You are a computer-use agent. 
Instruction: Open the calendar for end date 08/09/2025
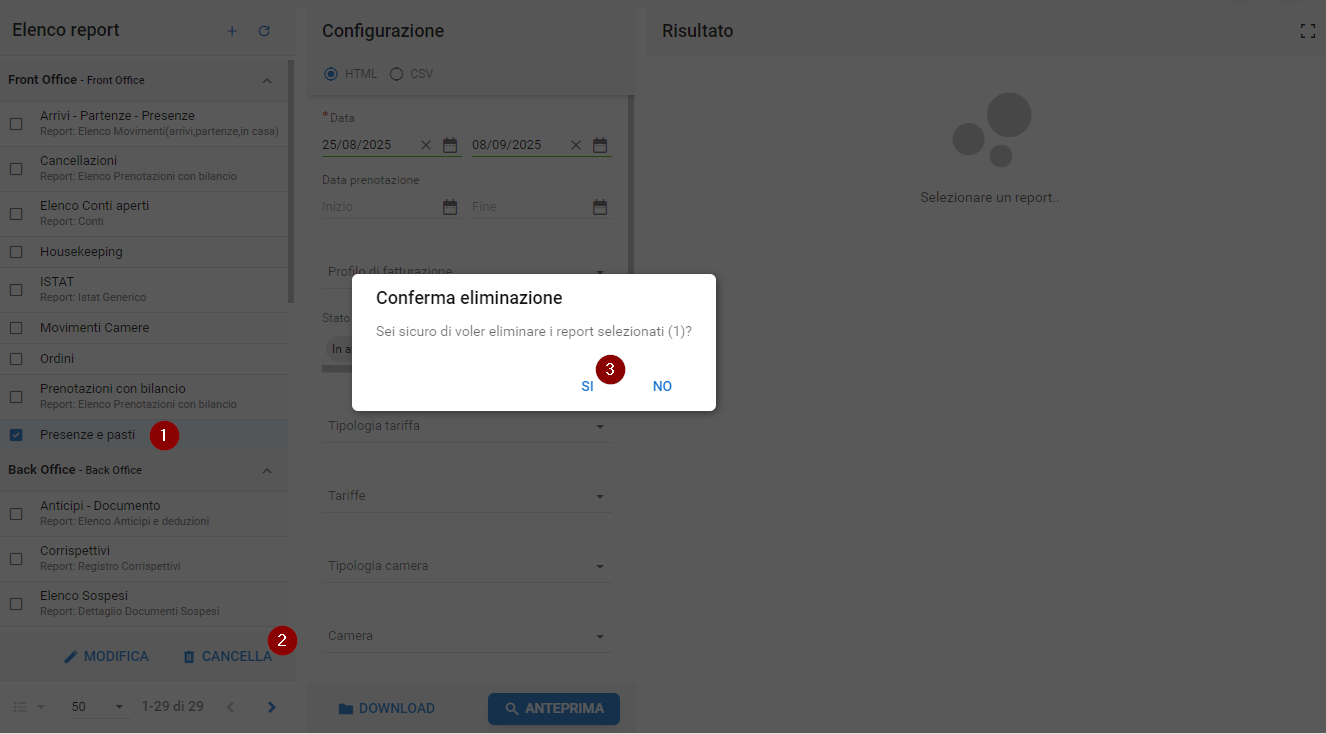click(600, 145)
